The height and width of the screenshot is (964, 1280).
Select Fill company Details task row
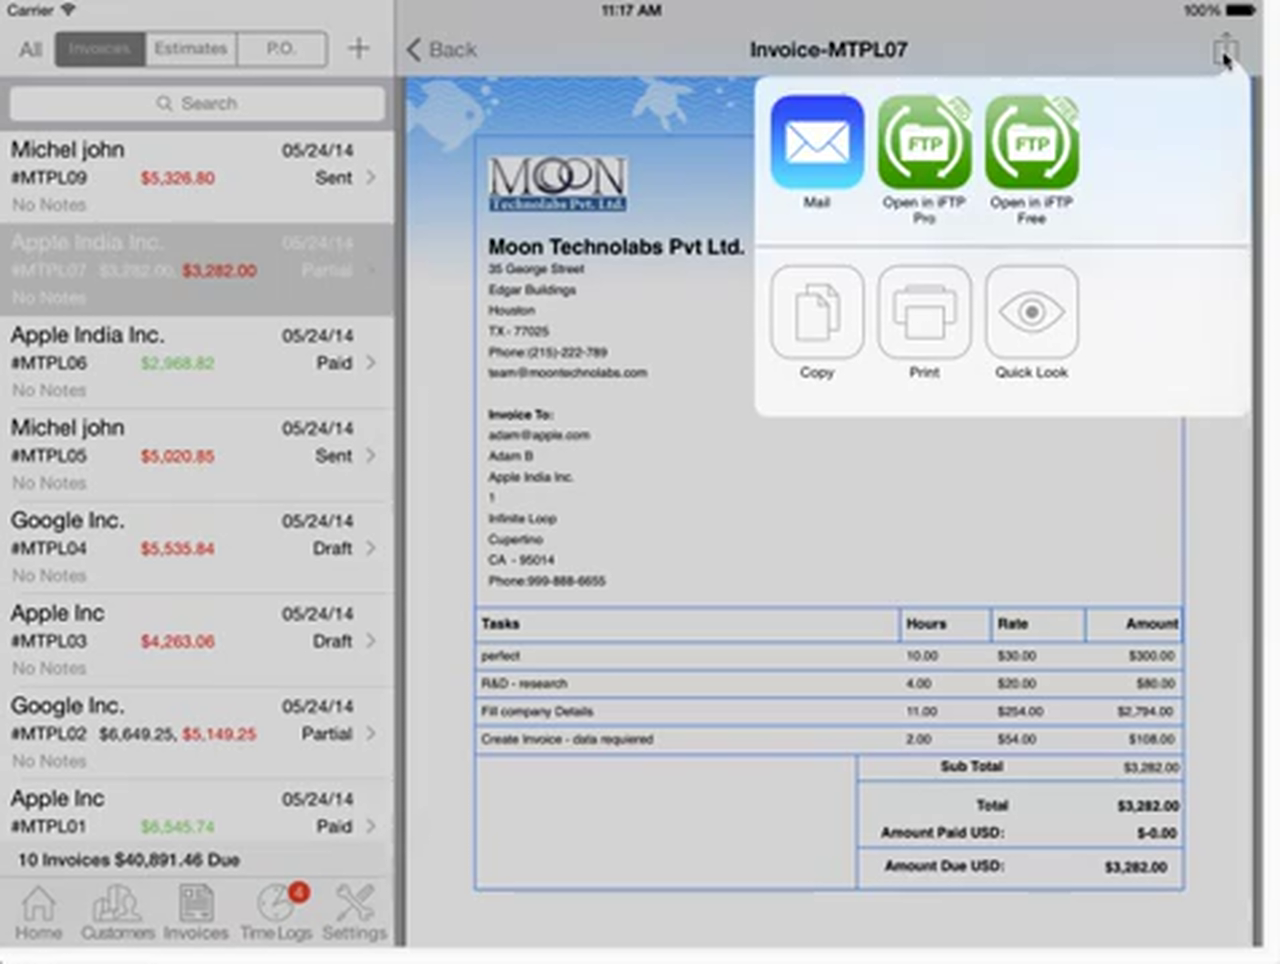point(829,712)
